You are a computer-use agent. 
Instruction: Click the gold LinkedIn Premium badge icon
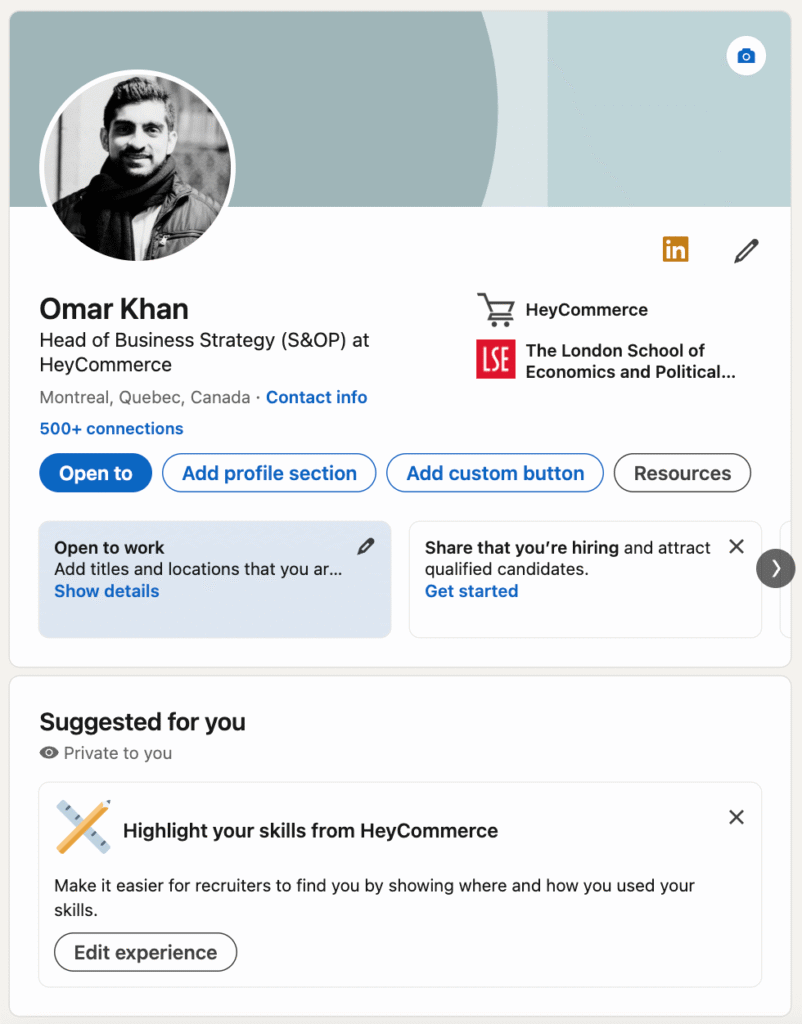coord(676,249)
